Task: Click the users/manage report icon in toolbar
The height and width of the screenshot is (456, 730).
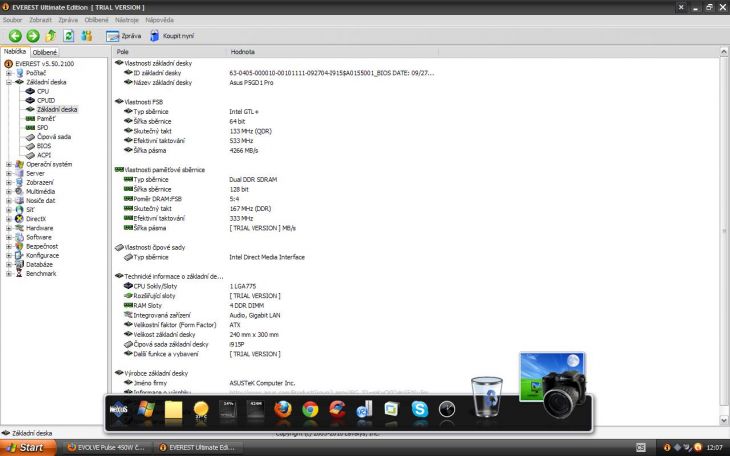Action: (87, 36)
